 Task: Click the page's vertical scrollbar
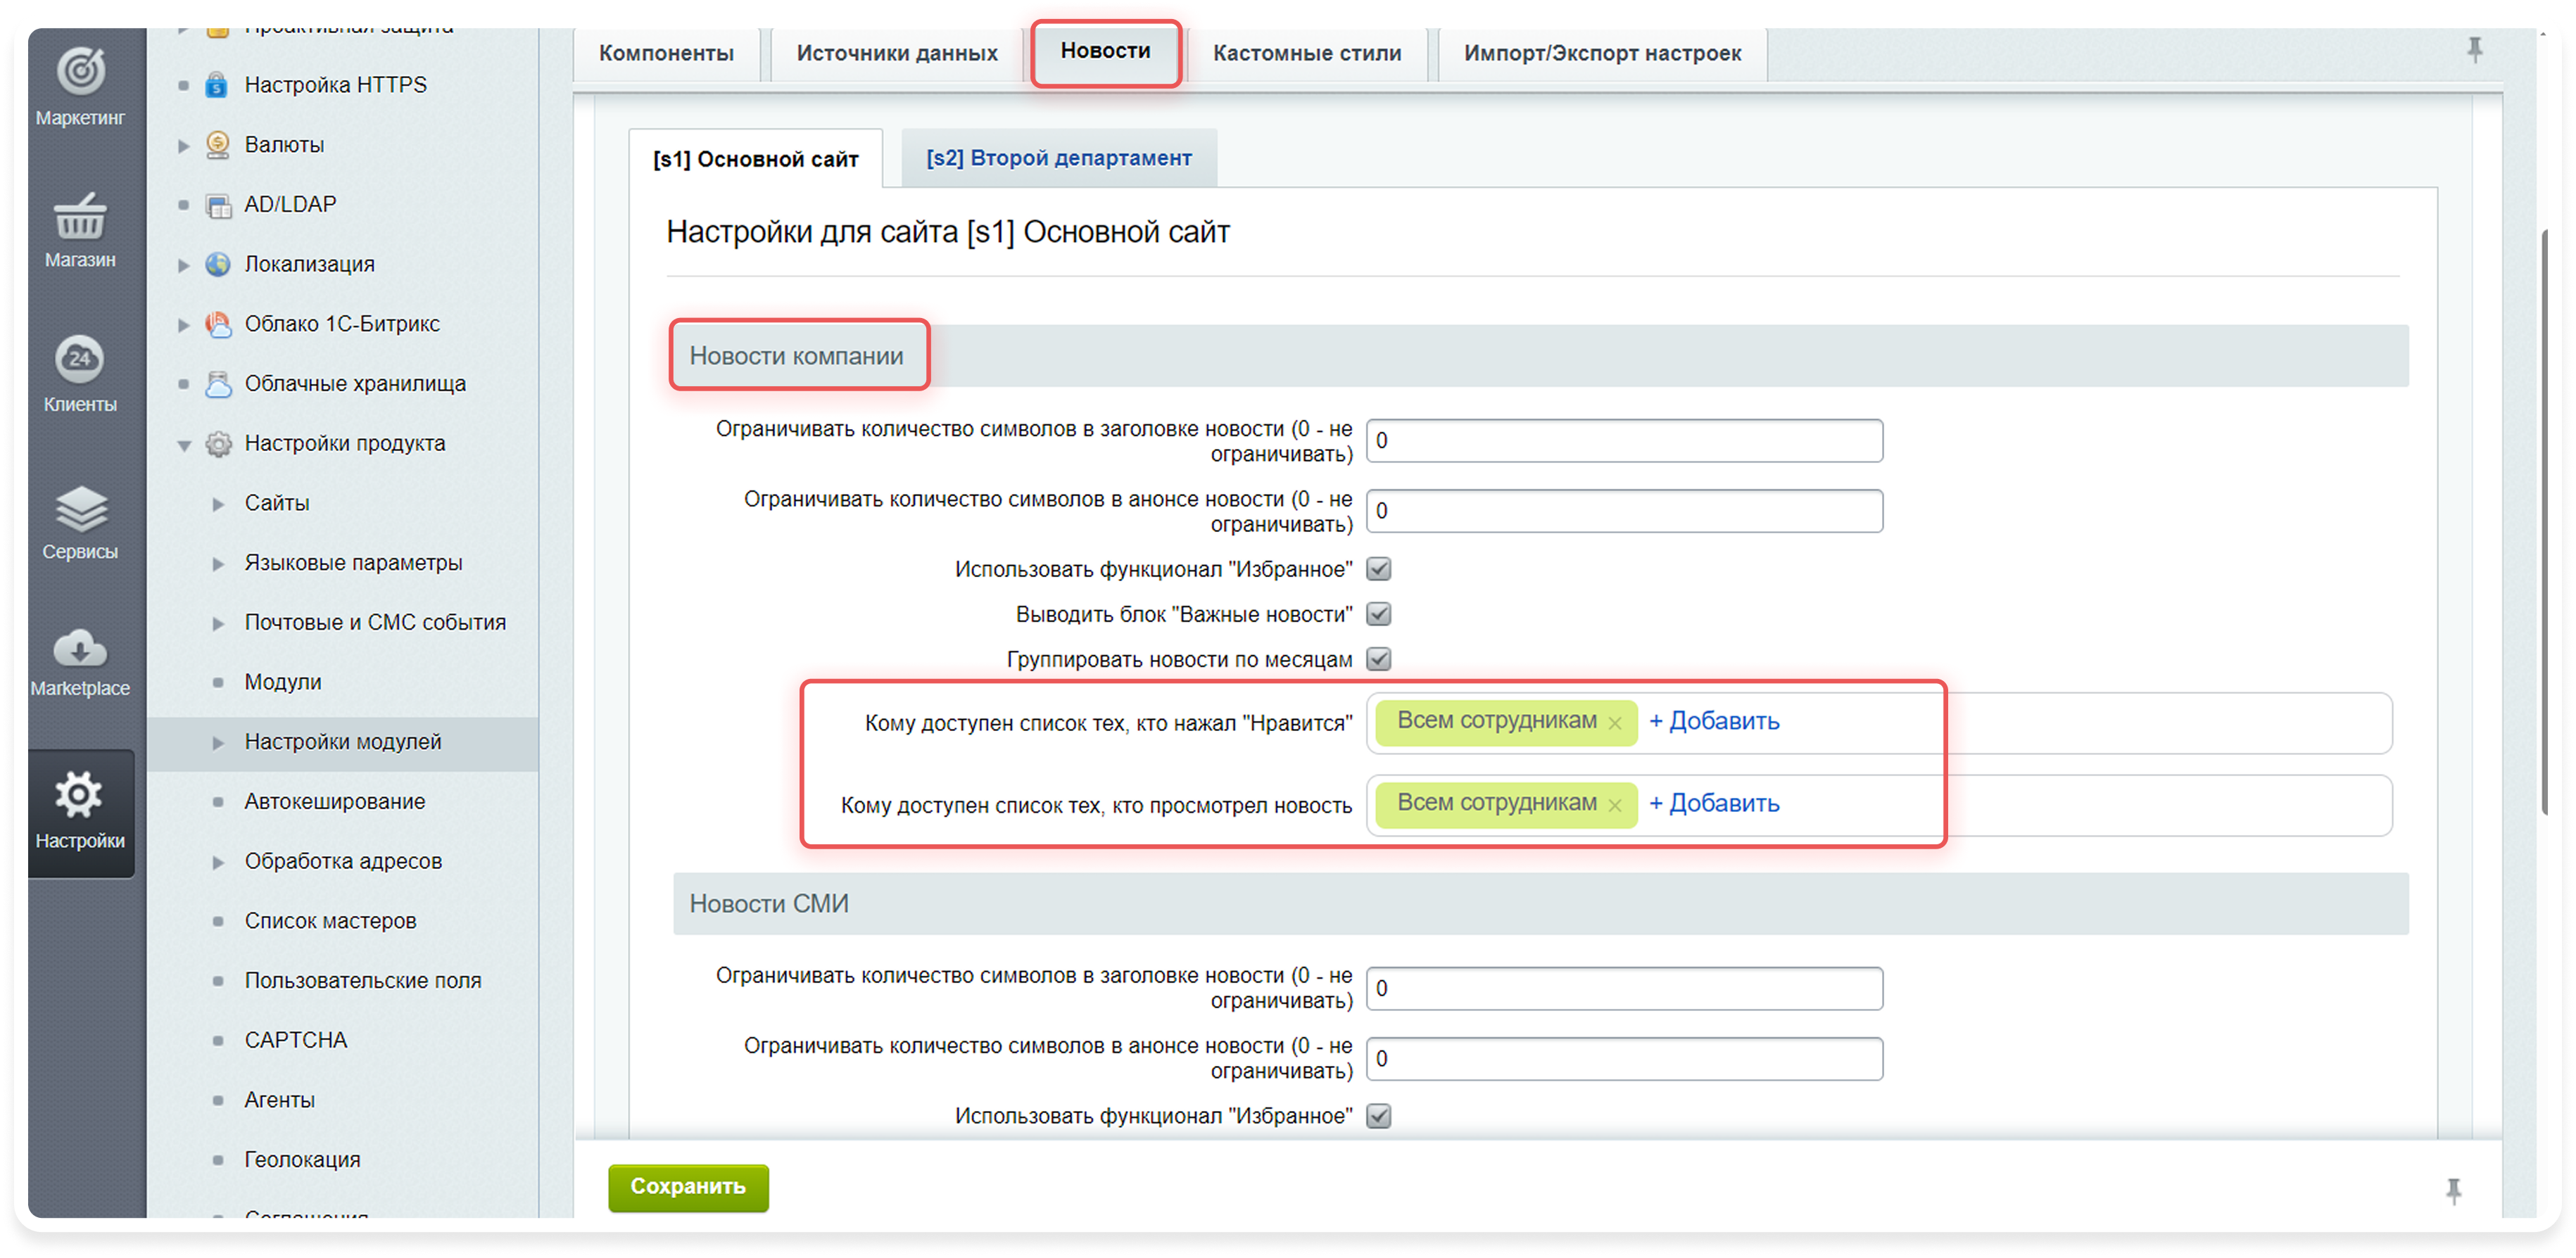(2546, 520)
